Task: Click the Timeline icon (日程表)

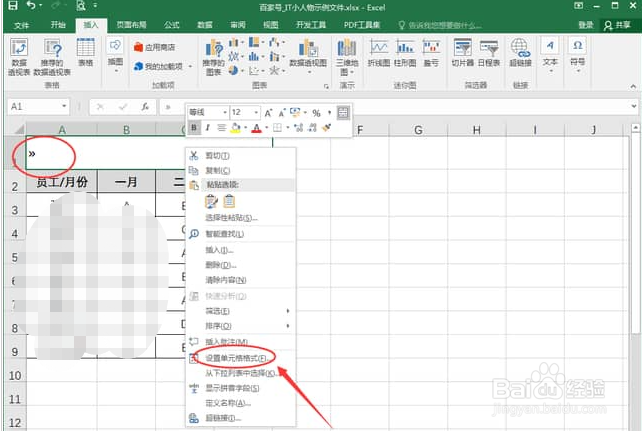Action: tap(489, 53)
